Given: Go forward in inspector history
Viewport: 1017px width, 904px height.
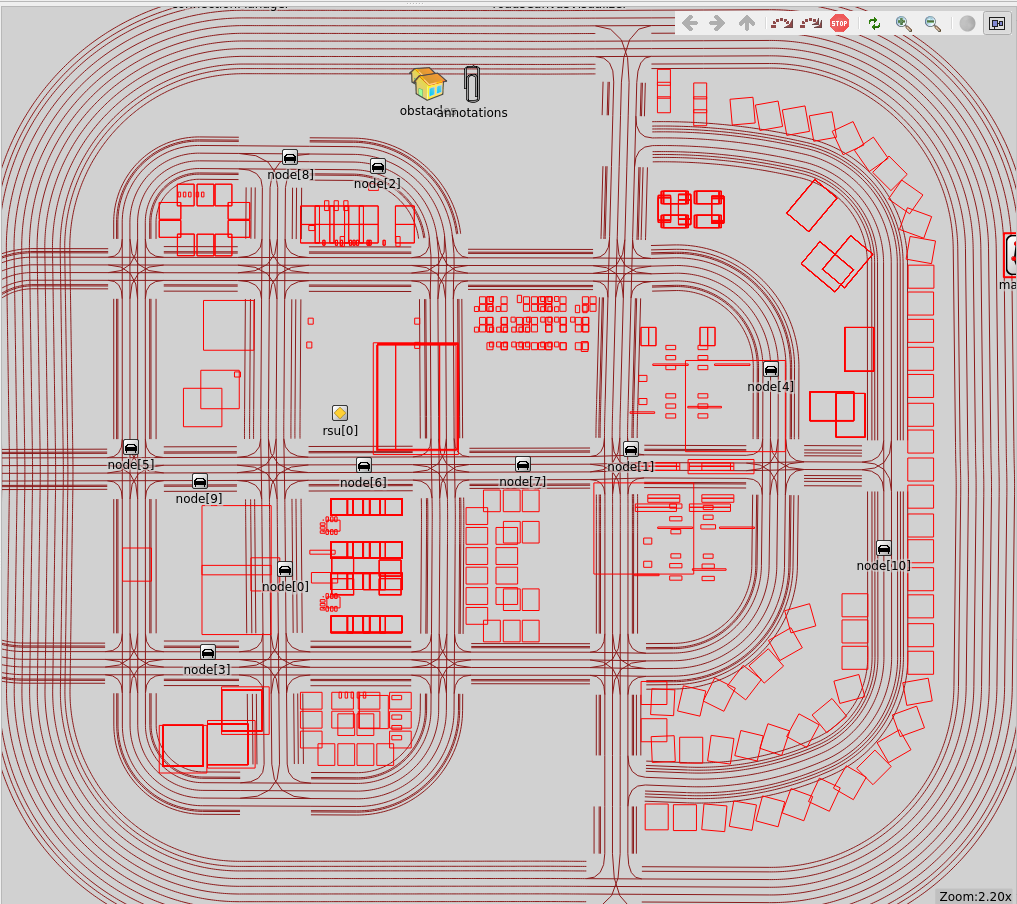Looking at the screenshot, I should (717, 24).
